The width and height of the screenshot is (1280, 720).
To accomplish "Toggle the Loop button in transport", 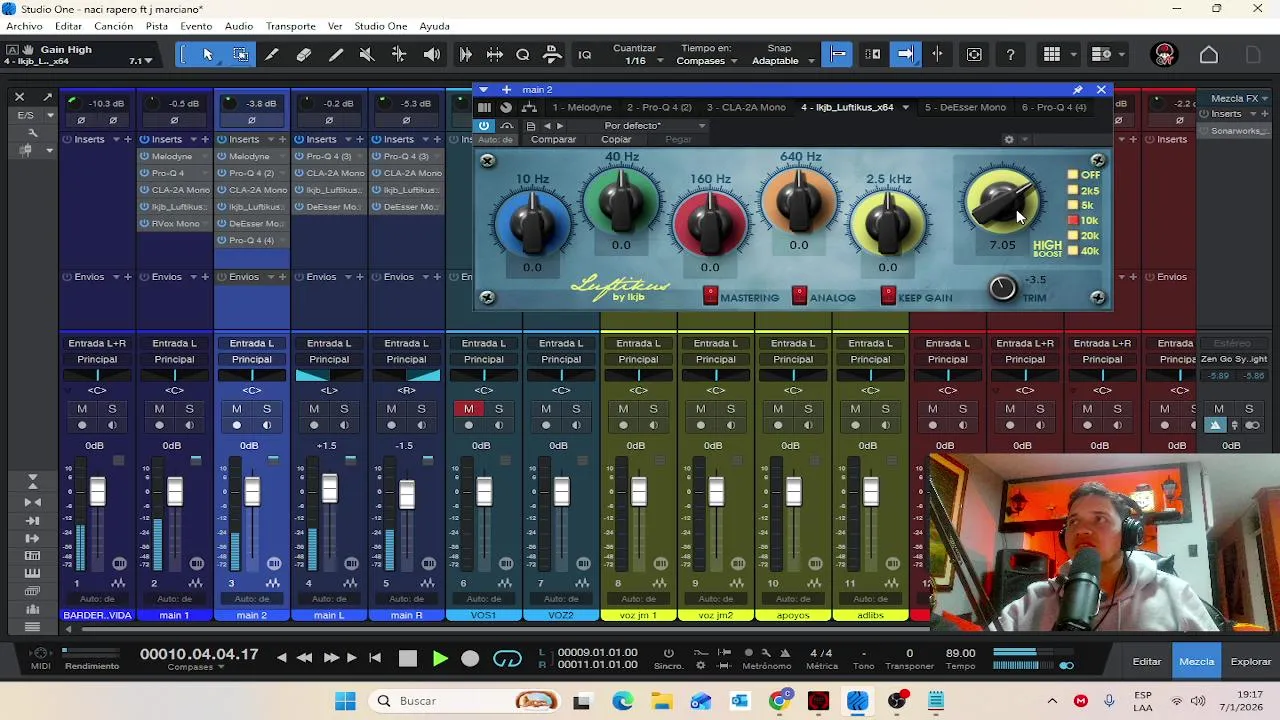I will click(507, 658).
